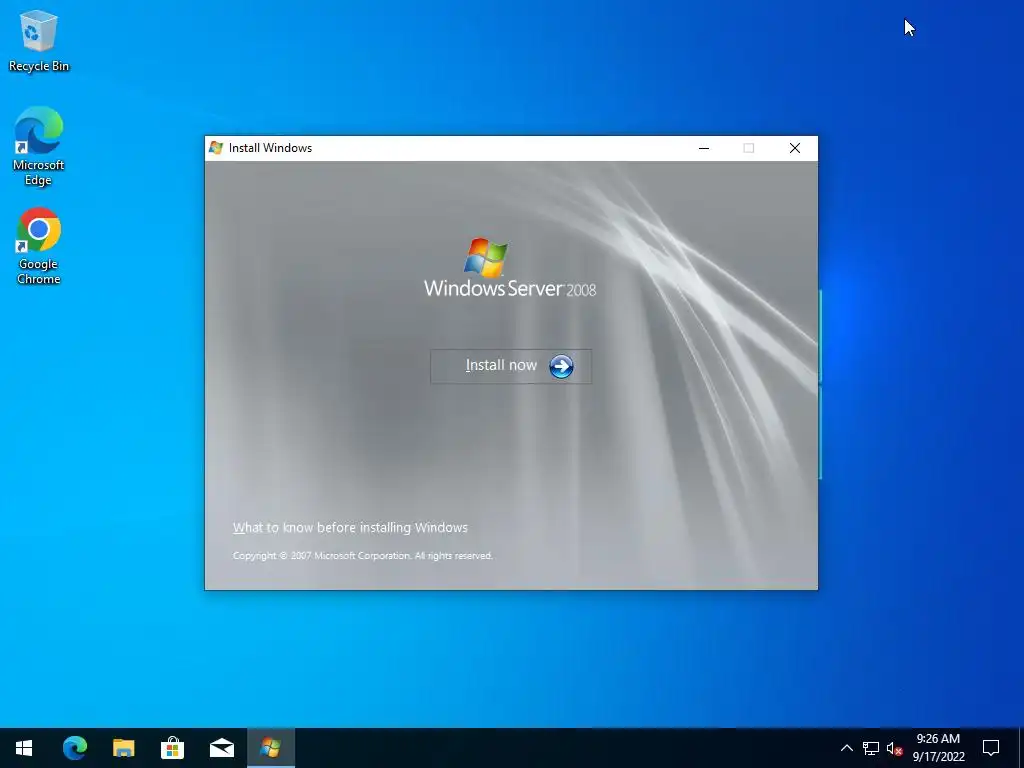Minimize the Install Windows window
This screenshot has width=1024, height=768.
(704, 148)
